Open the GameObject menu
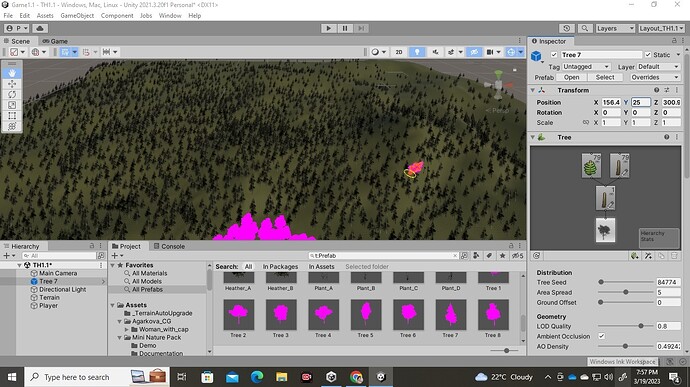The height and width of the screenshot is (387, 690). (77, 15)
